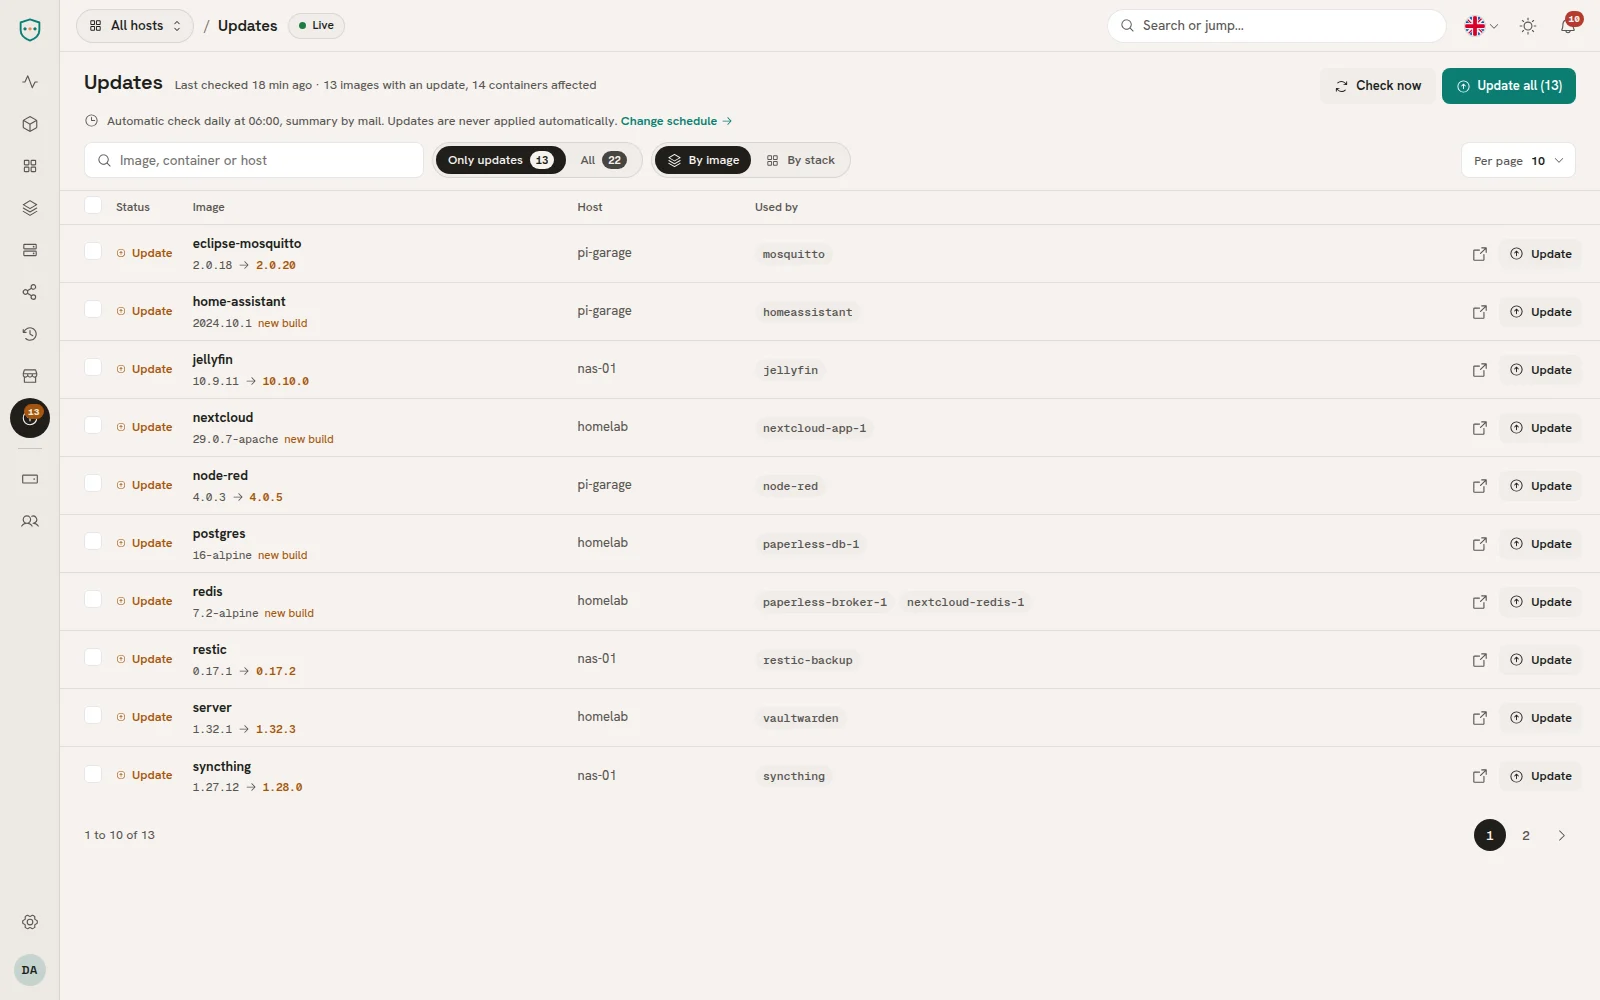Switch to All 22 filter
1600x1000 pixels.
603,161
